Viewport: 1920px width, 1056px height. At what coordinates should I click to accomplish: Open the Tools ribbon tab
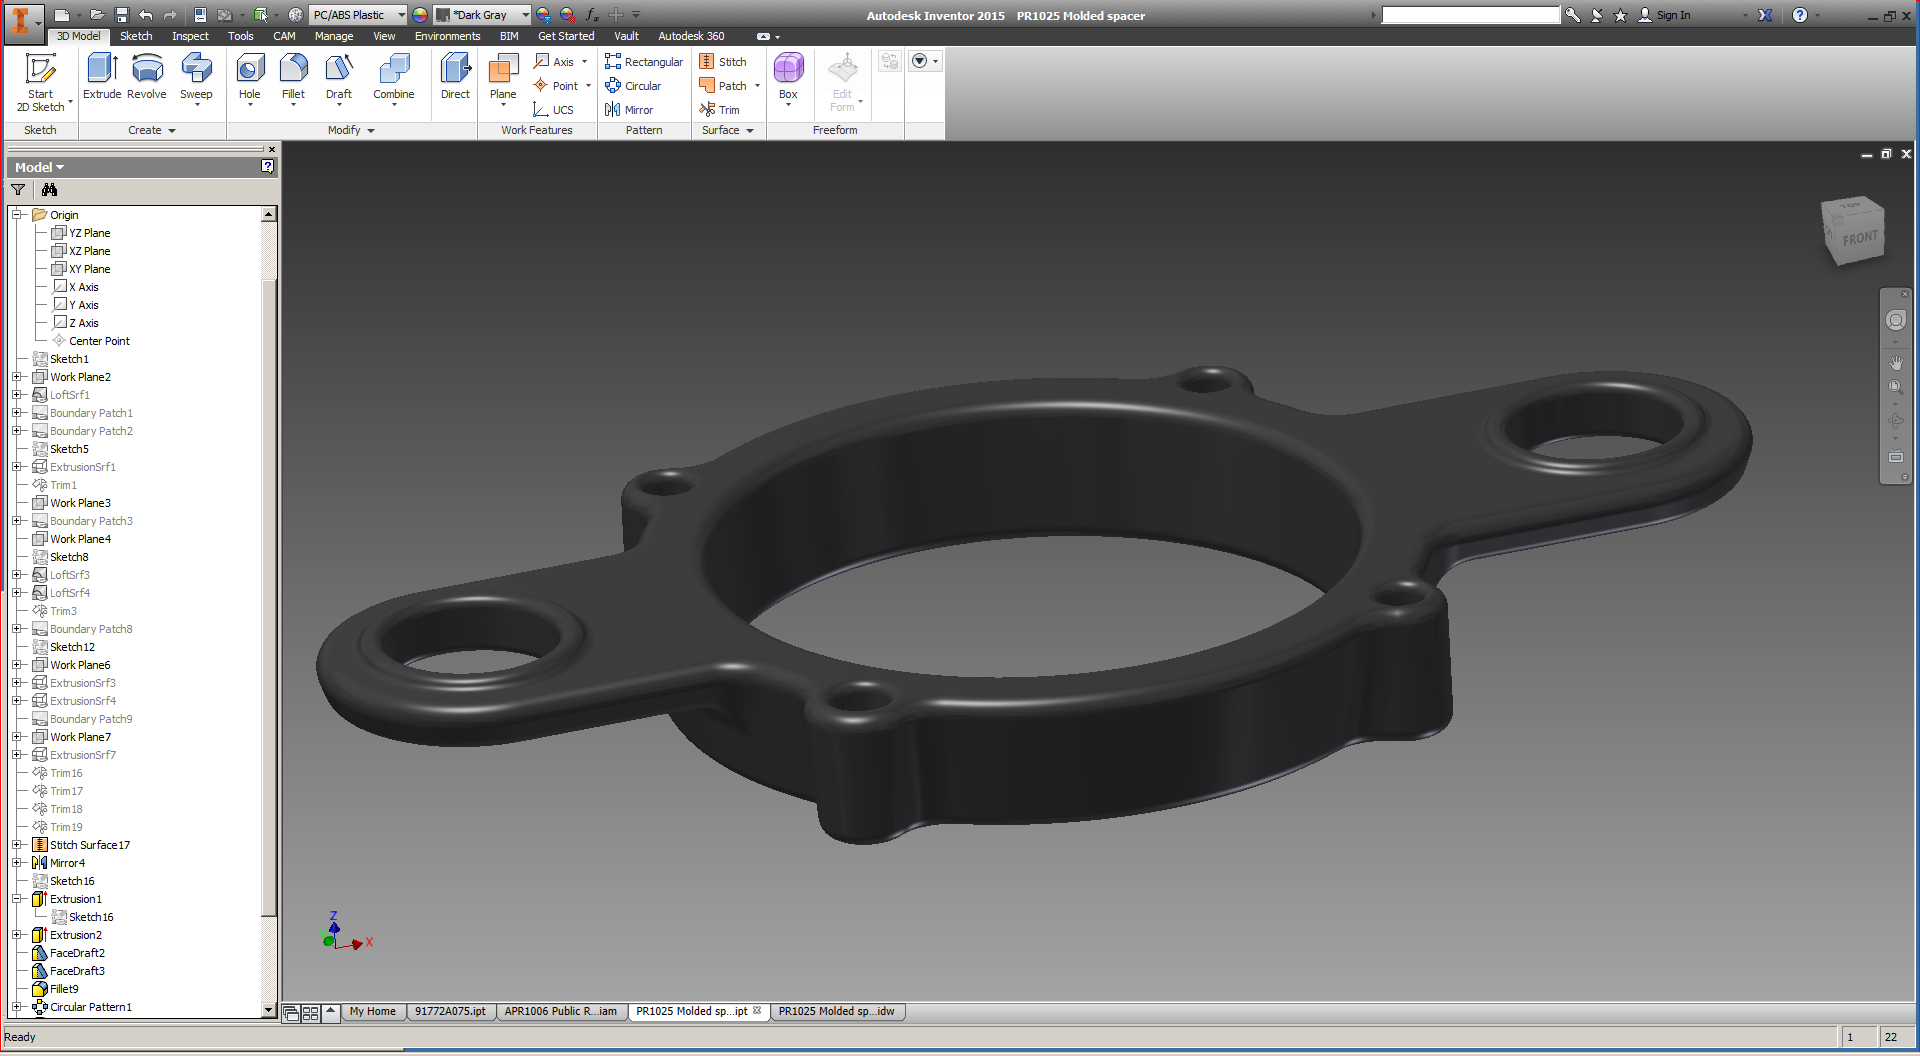click(240, 36)
